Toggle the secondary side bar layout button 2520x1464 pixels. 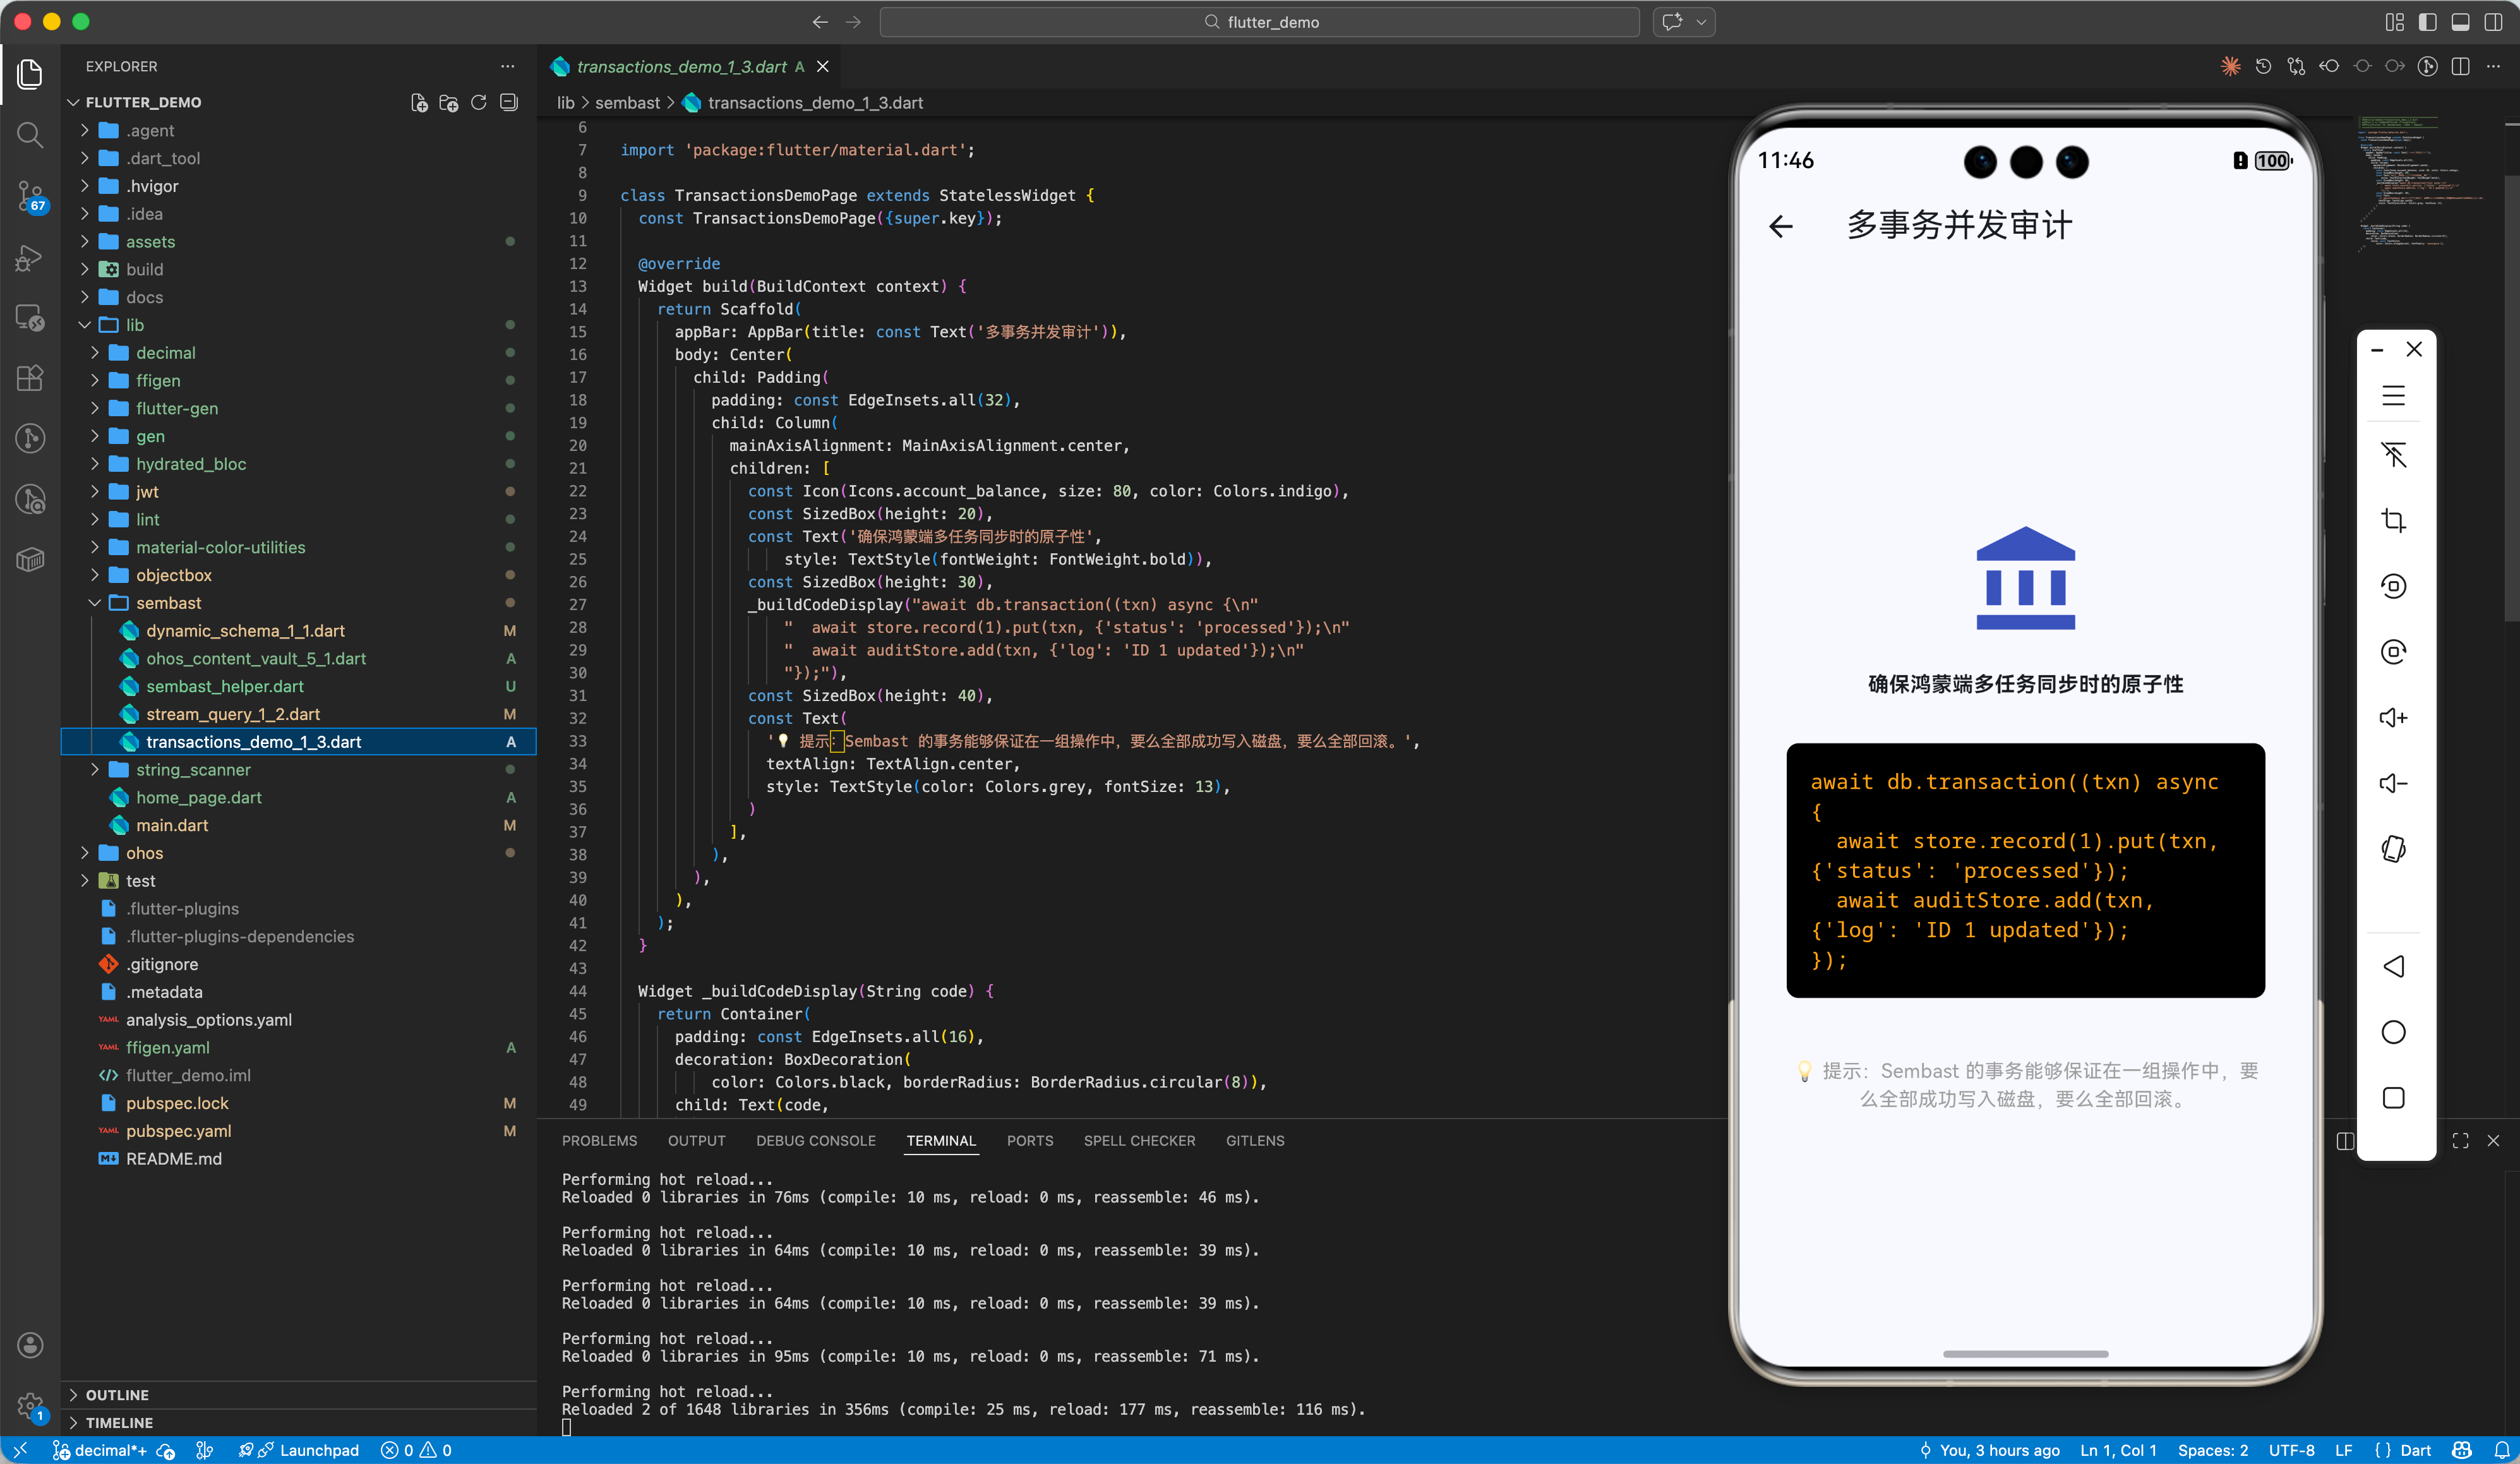(2493, 22)
